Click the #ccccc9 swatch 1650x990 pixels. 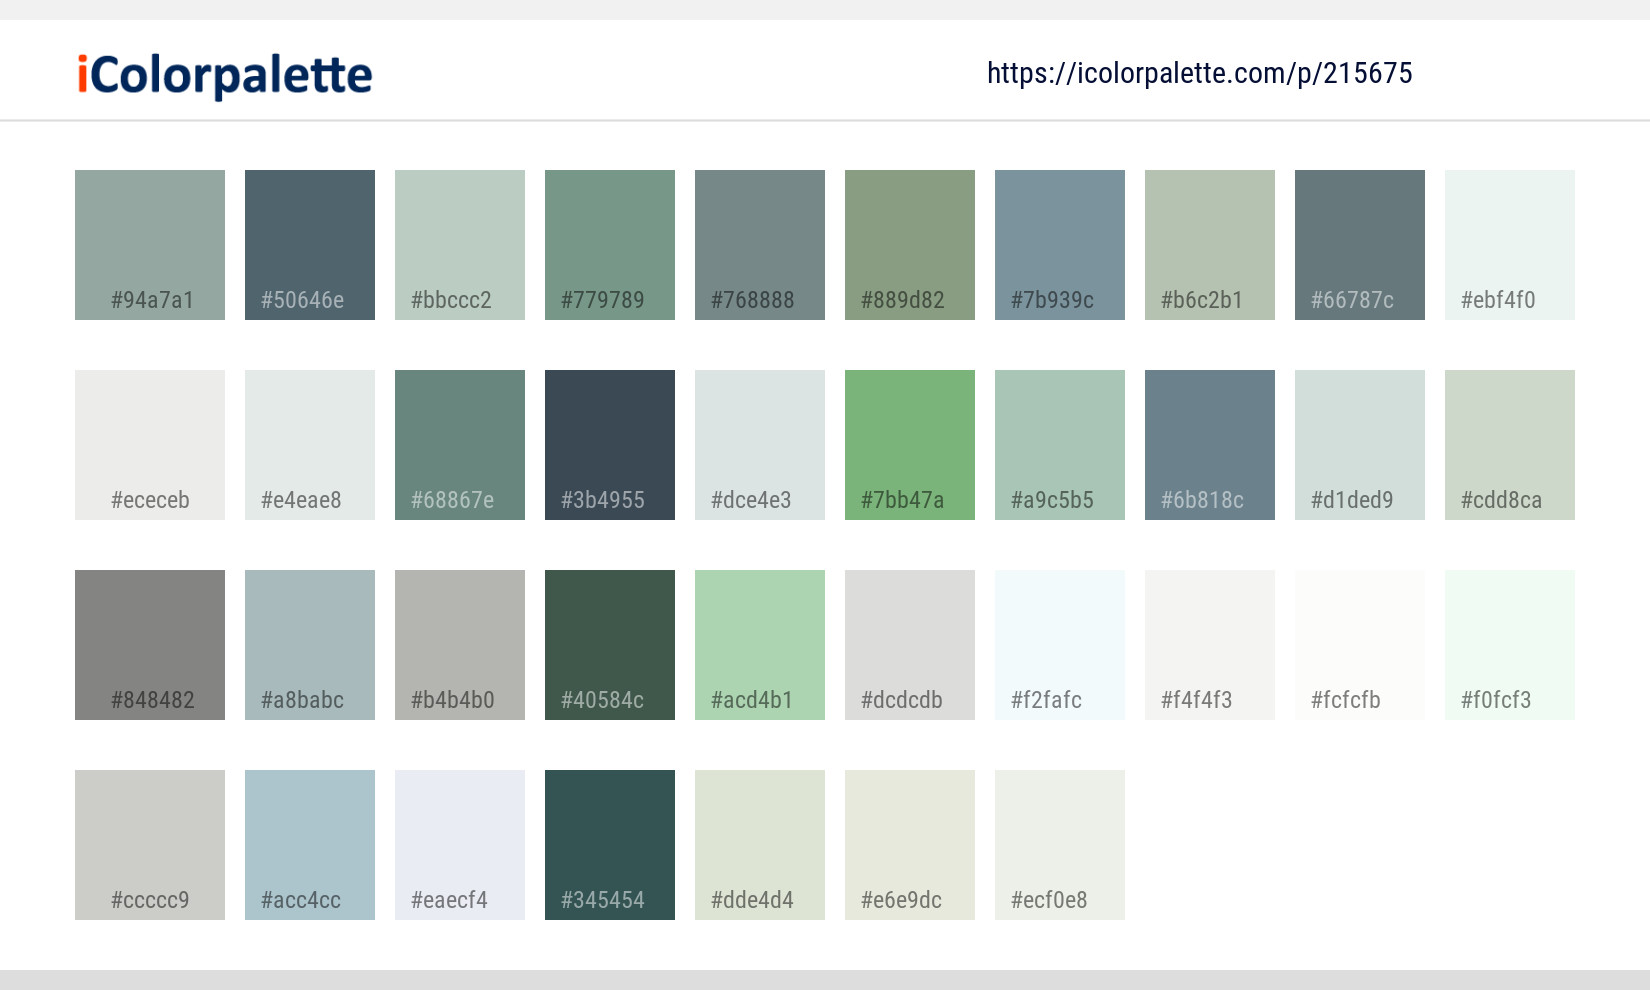pos(149,844)
